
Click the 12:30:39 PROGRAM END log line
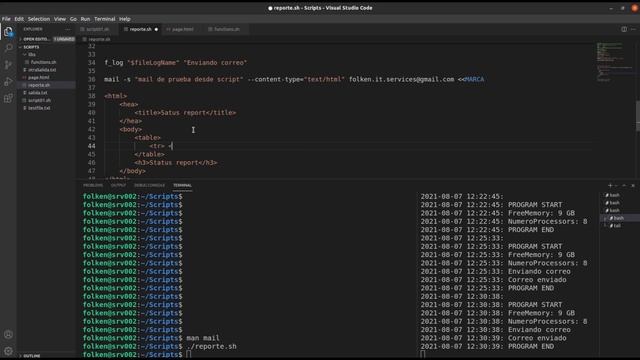(x=487, y=346)
